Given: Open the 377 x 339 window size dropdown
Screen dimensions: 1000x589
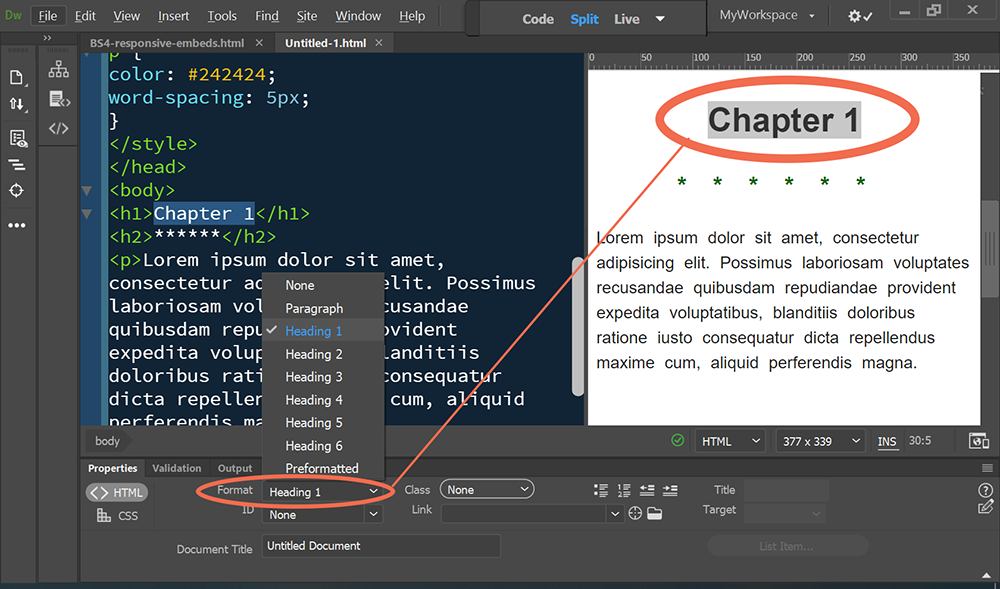Looking at the screenshot, I should pyautogui.click(x=820, y=441).
